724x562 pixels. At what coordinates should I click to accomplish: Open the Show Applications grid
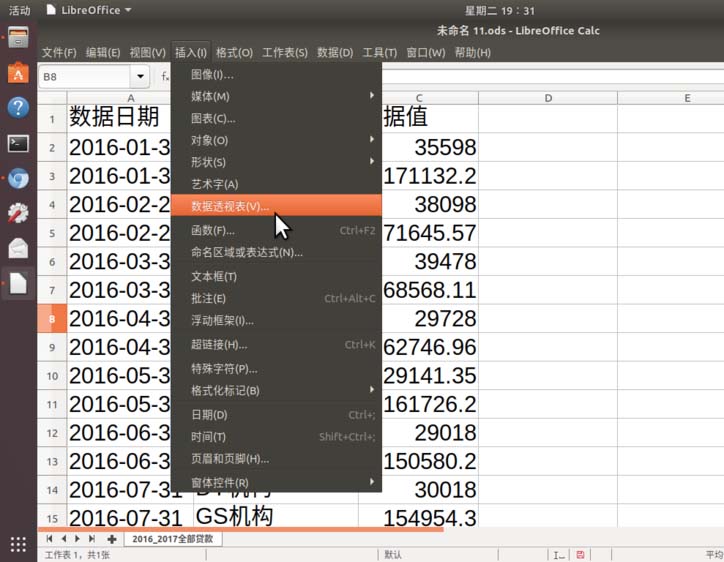(18, 544)
